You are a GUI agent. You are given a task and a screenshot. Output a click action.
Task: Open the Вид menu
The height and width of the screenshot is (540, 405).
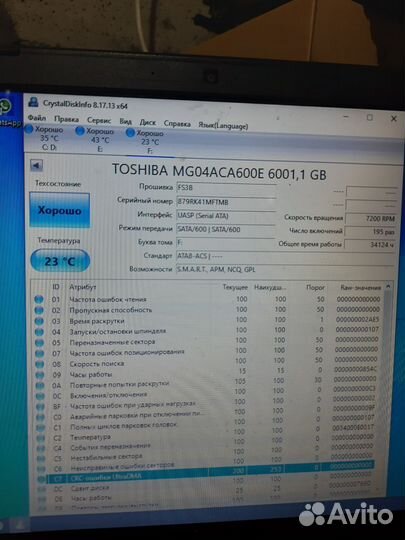(x=126, y=121)
